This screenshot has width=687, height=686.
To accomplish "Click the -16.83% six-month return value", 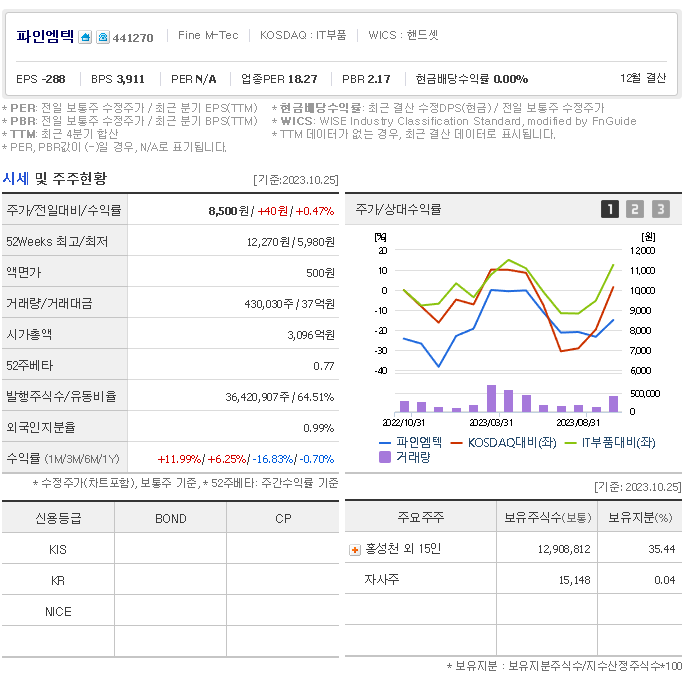I will 273,459.
